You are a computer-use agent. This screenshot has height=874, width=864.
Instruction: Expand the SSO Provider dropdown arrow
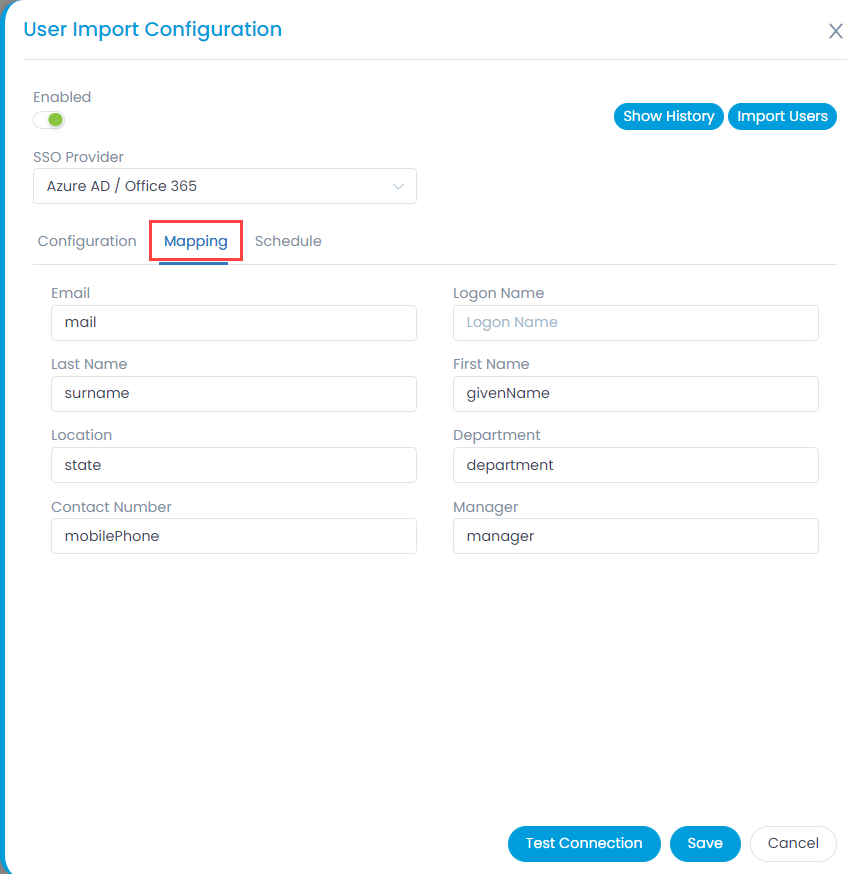398,186
